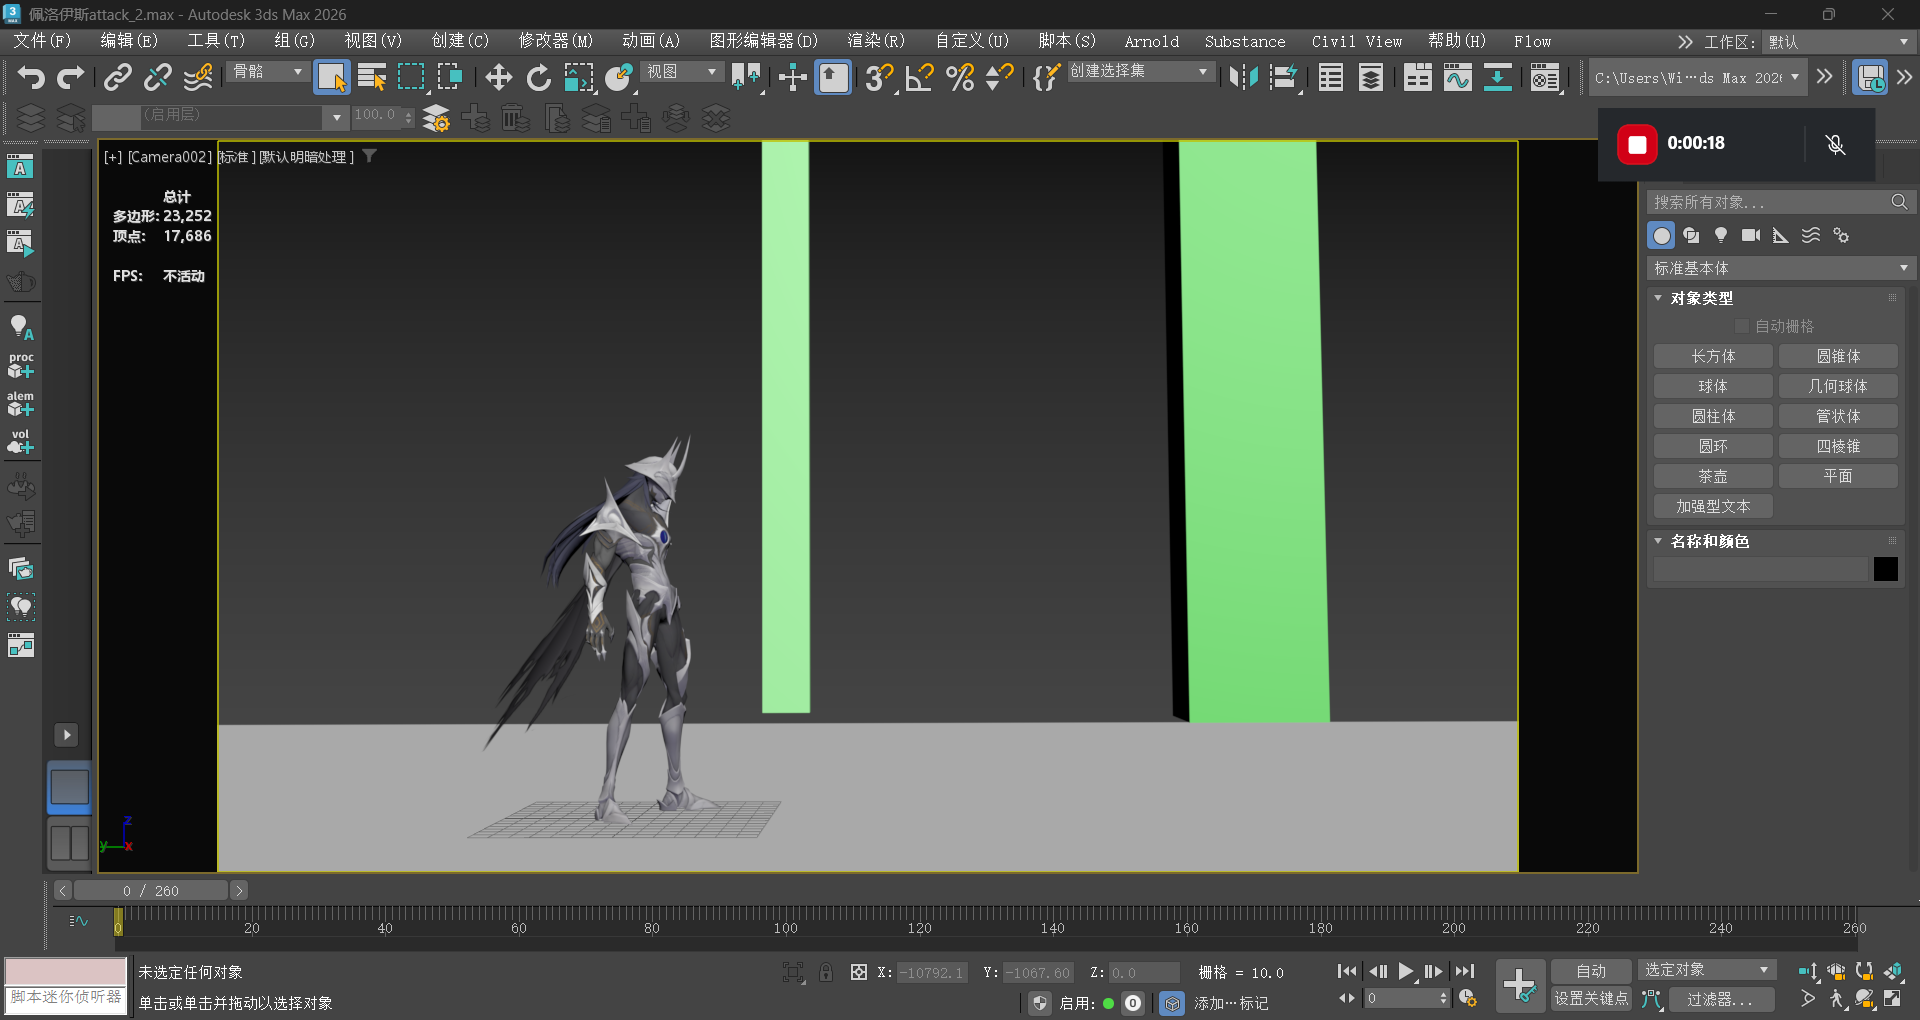Image resolution: width=1920 pixels, height=1020 pixels.
Task: Open the 选定对象 key filter dropdown
Action: [x=1707, y=970]
